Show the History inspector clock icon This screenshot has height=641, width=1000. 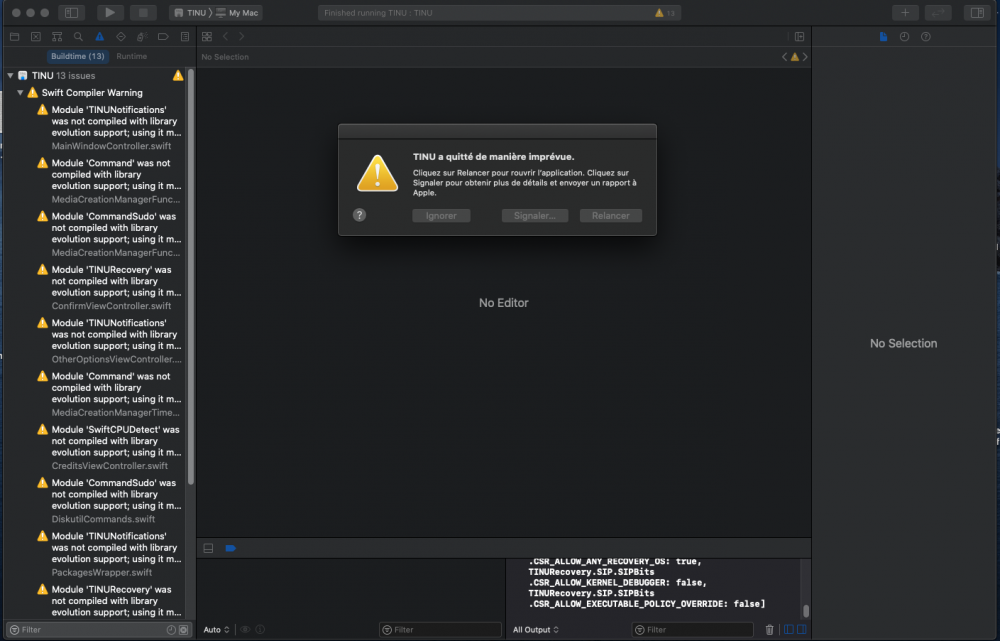pos(904,37)
